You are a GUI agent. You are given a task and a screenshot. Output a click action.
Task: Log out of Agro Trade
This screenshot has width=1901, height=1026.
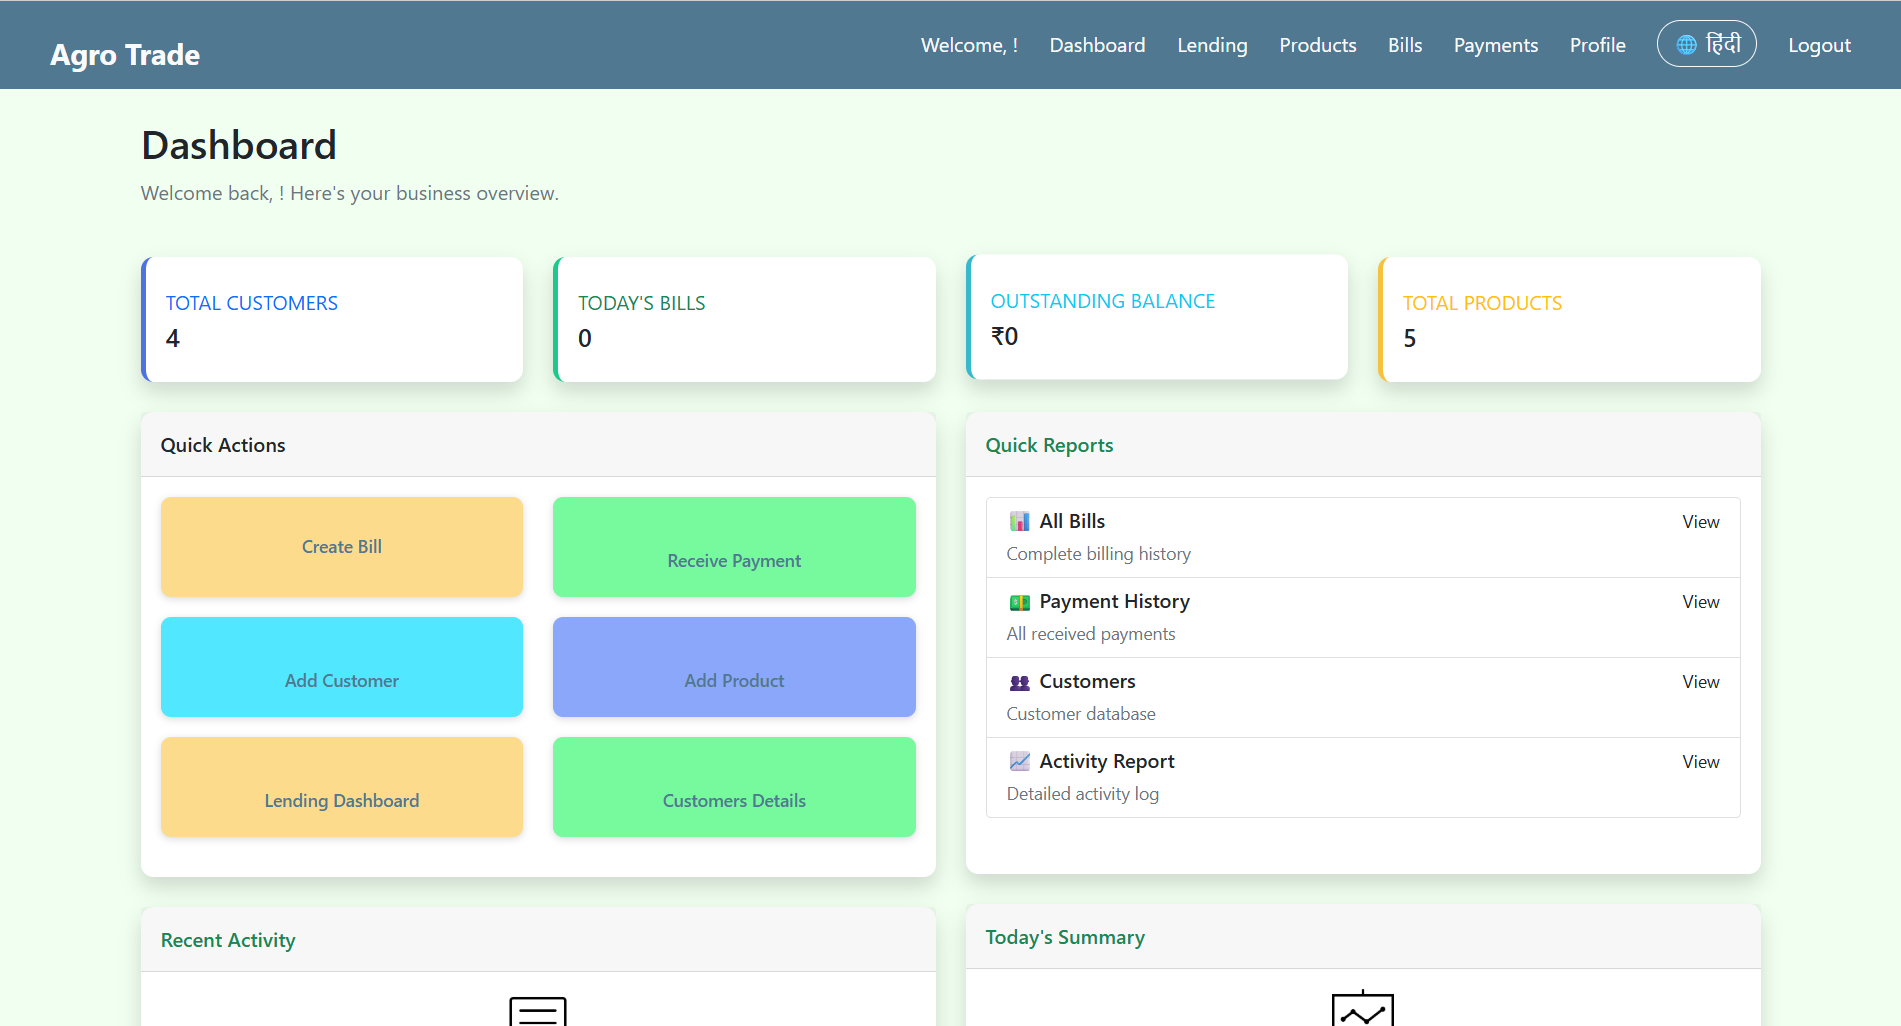tap(1819, 45)
